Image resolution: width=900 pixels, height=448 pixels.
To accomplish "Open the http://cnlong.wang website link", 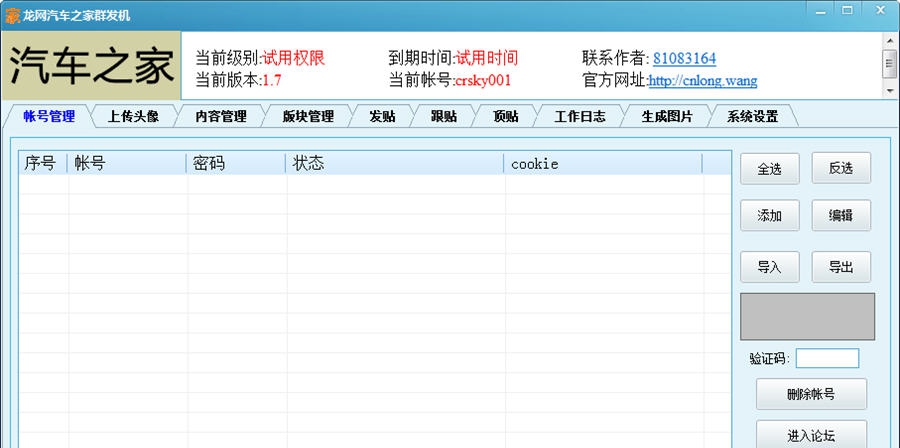I will tap(703, 81).
